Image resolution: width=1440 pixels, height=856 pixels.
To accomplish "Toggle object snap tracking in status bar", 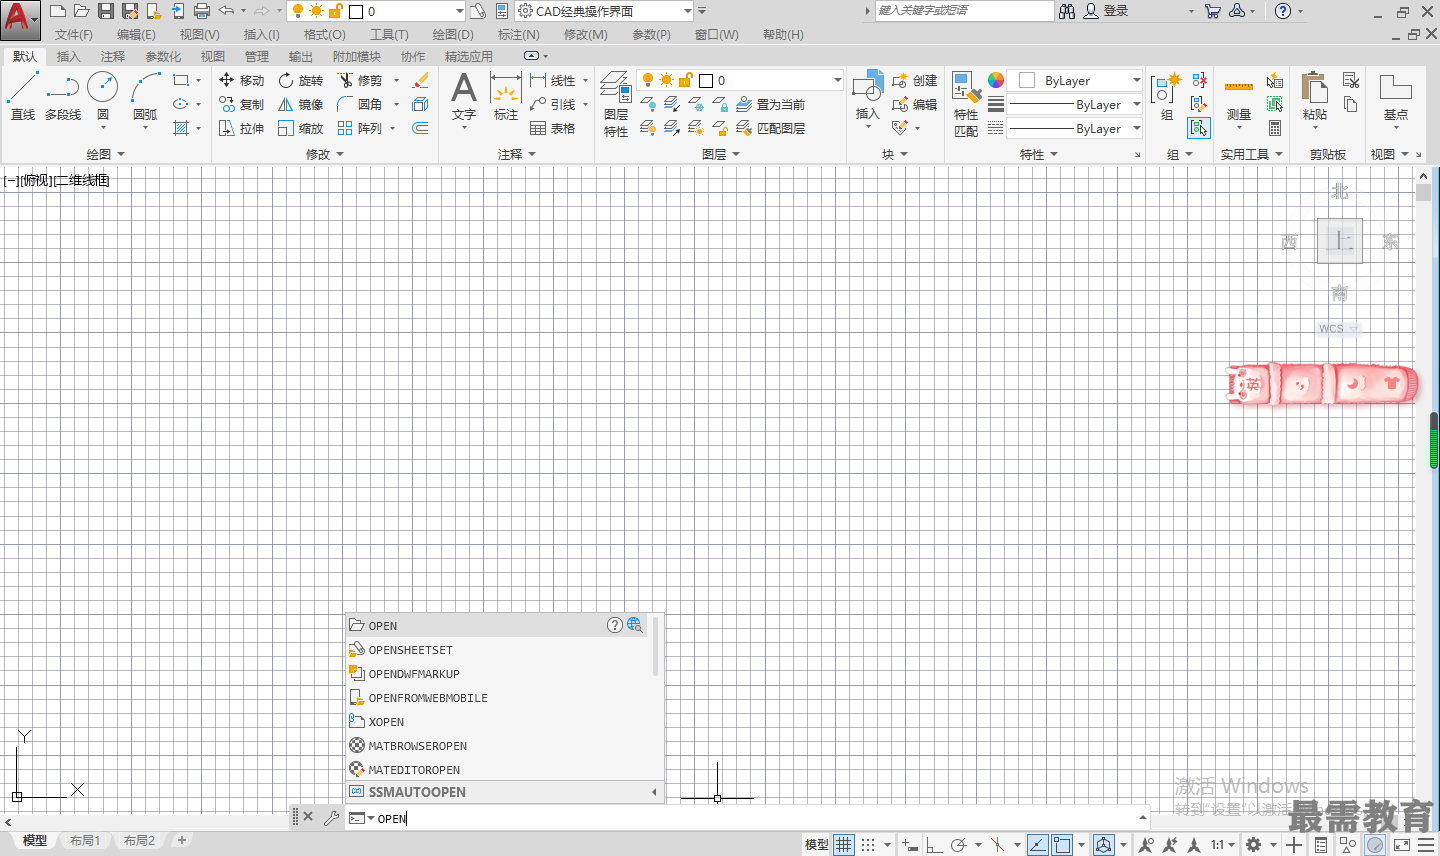I will coord(1038,845).
